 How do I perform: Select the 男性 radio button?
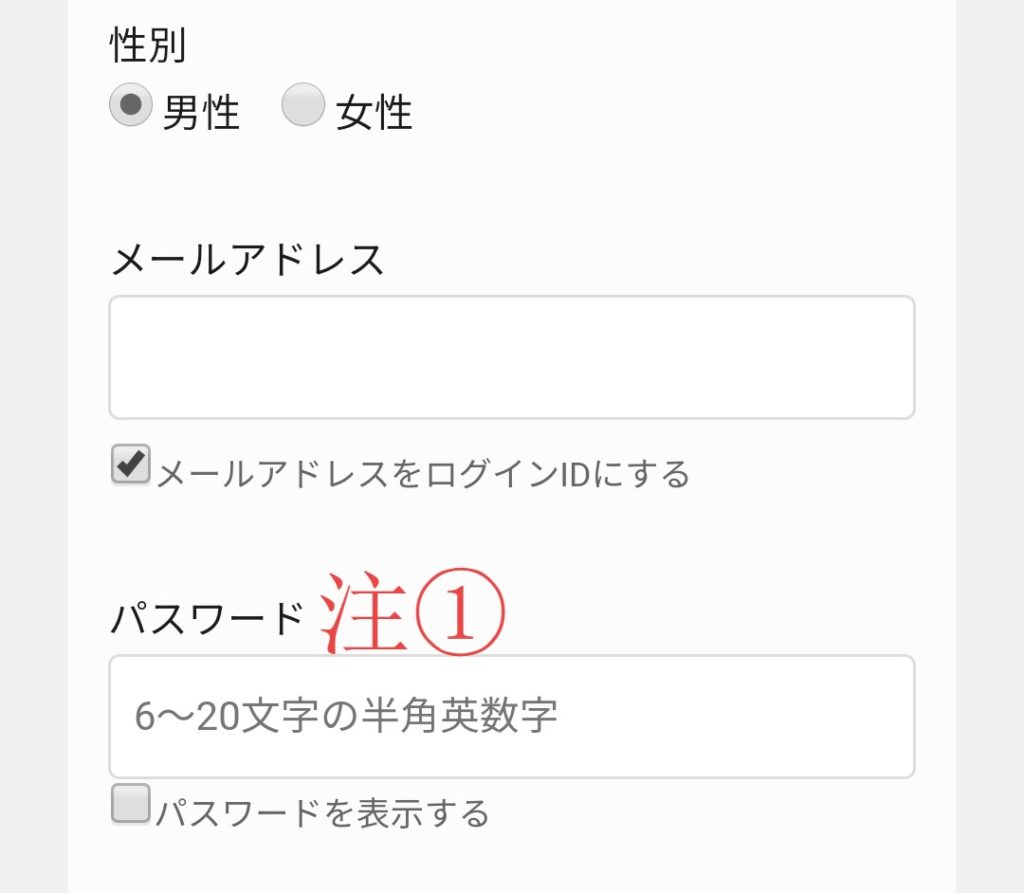(x=130, y=105)
